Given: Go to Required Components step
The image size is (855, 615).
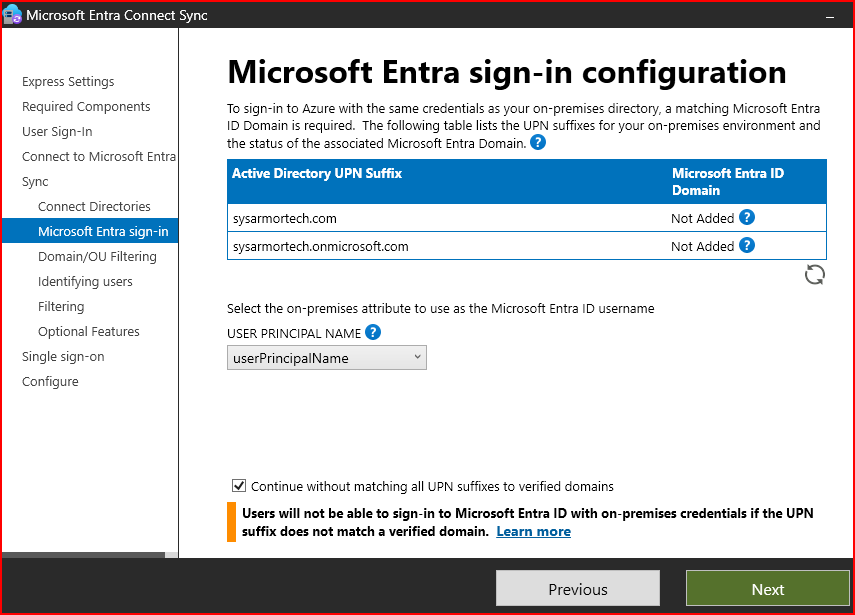Looking at the screenshot, I should (86, 107).
